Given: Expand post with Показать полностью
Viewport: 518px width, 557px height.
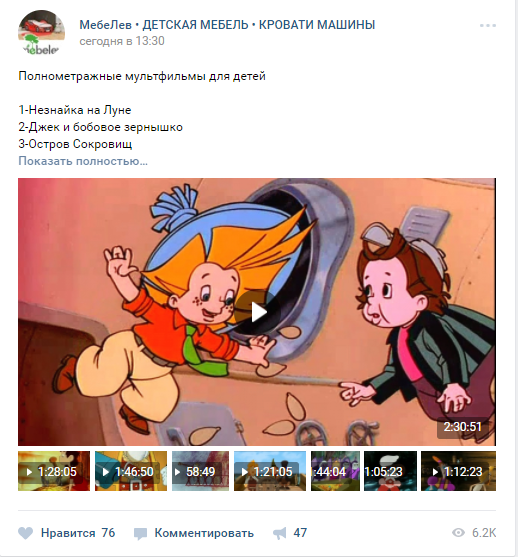Looking at the screenshot, I should click(83, 161).
